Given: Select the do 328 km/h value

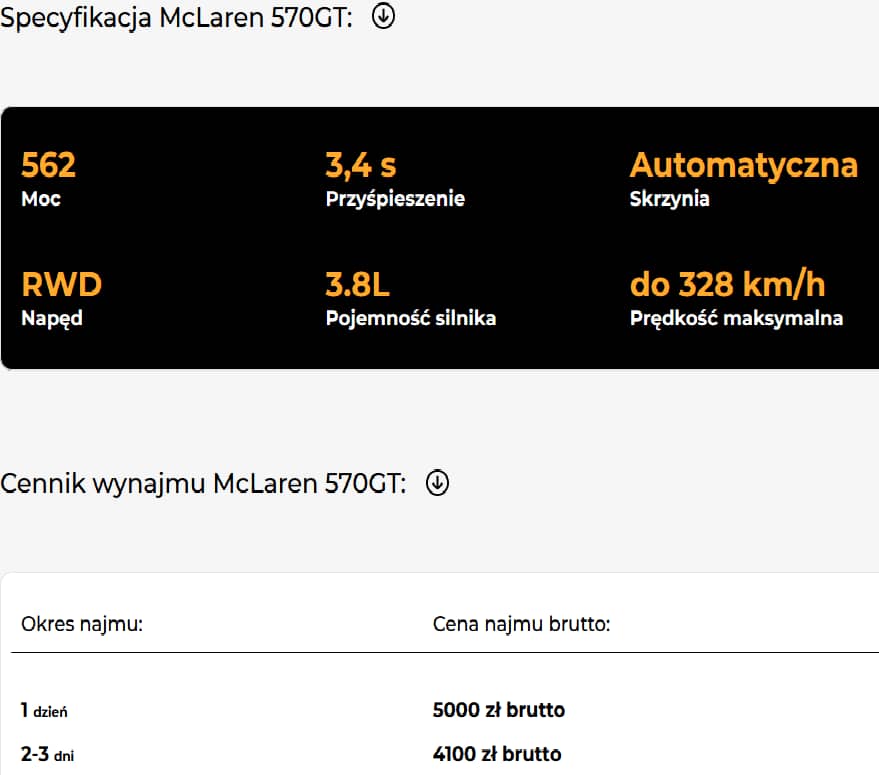Looking at the screenshot, I should (x=727, y=285).
